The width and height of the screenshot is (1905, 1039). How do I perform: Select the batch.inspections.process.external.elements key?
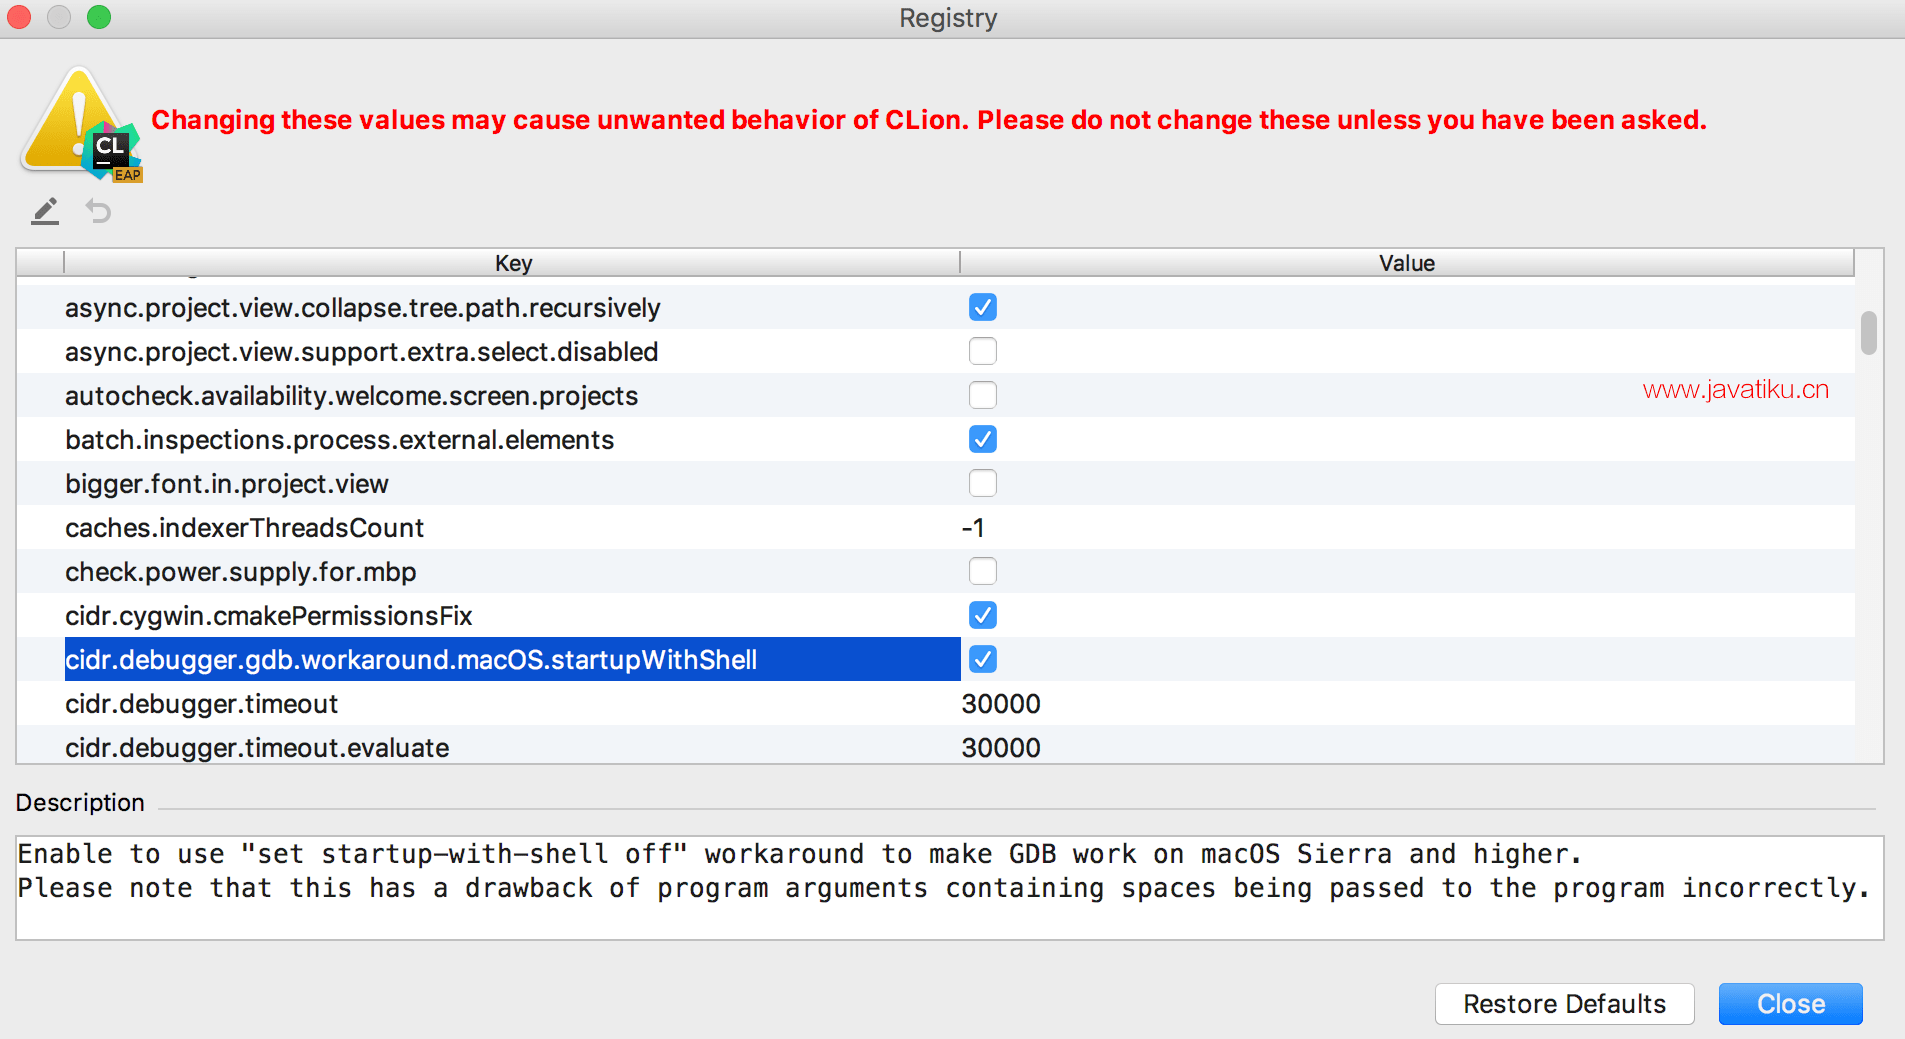[339, 439]
